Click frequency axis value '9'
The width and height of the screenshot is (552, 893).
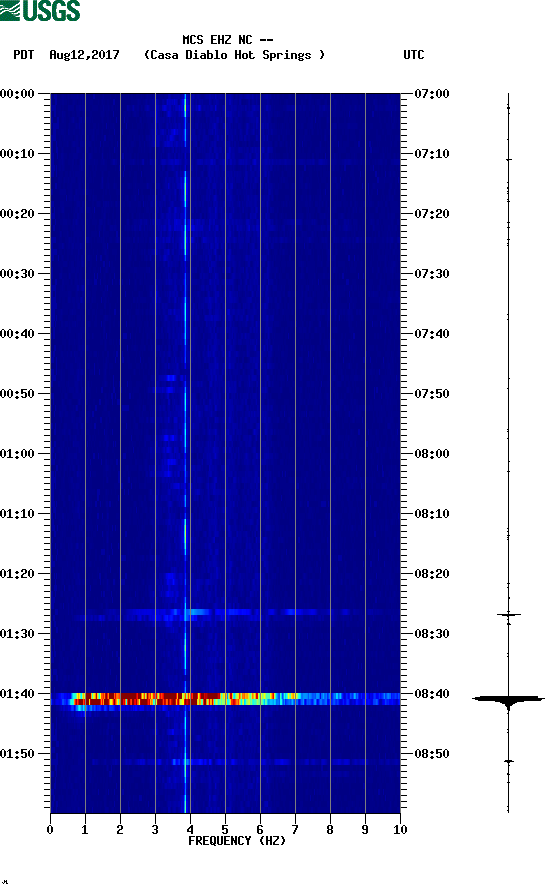click(365, 830)
